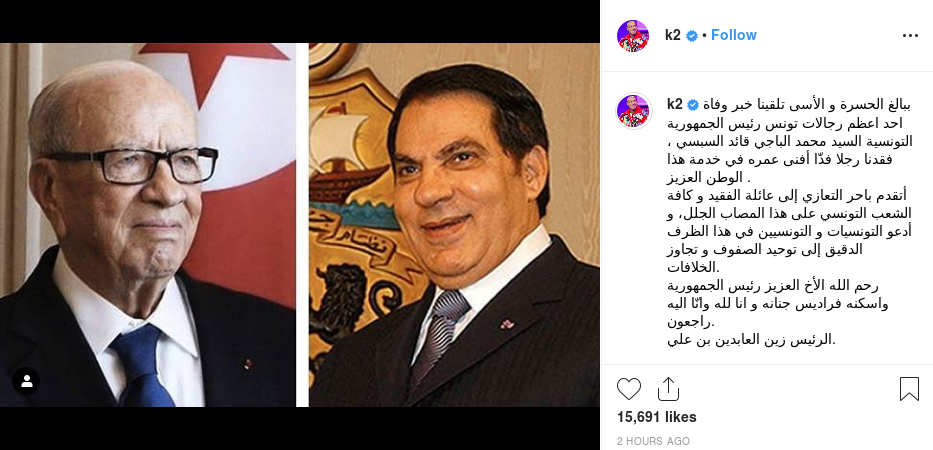
Task: Click the first line of the Arabic caption
Action: tap(806, 105)
